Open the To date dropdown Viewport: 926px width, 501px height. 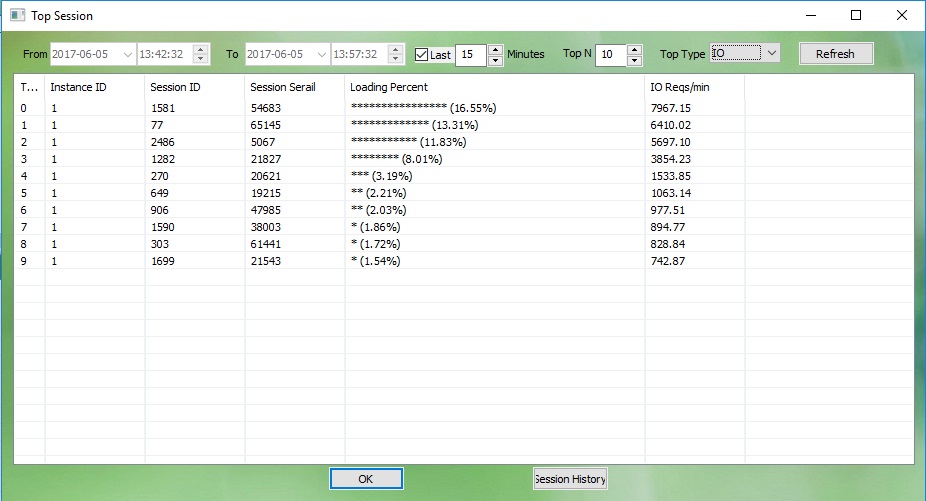click(322, 54)
